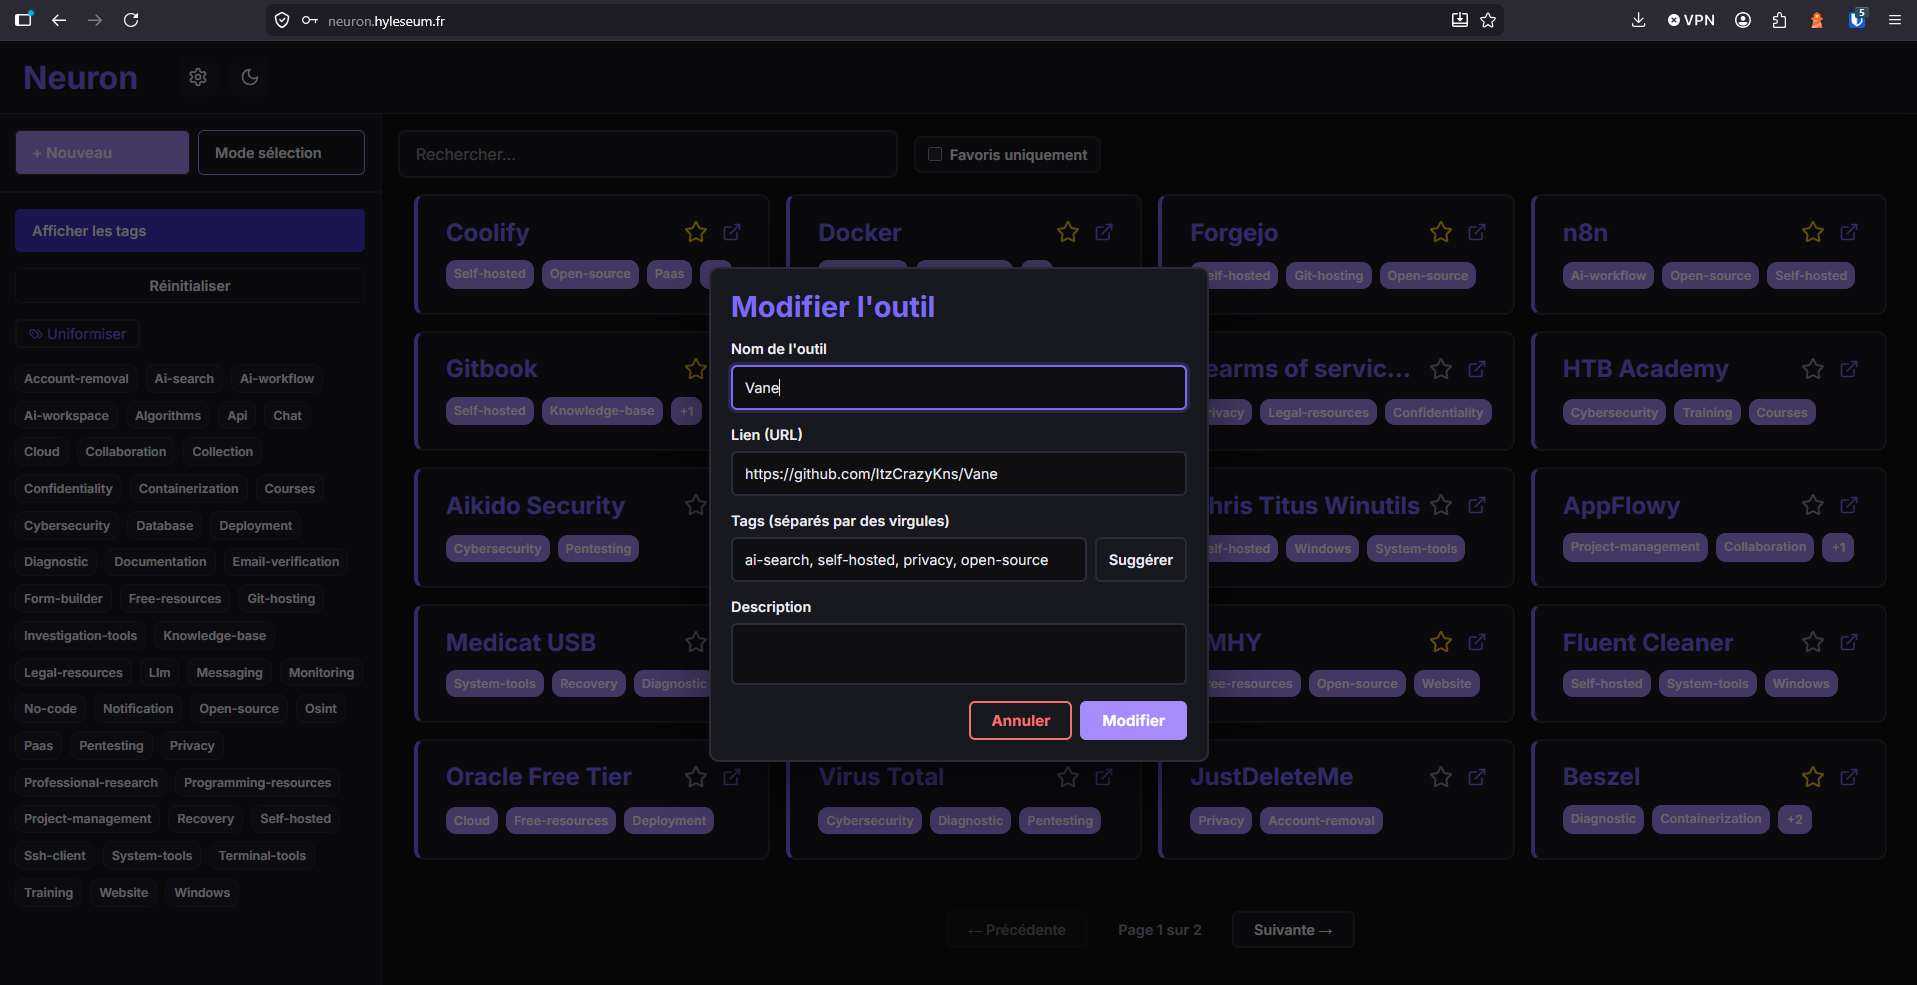
Task: Filter by the Cybersecurity sidebar tag
Action: (67, 525)
